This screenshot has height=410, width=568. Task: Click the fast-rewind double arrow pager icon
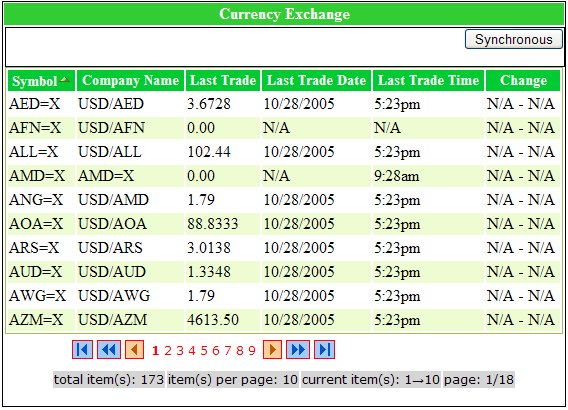pos(109,350)
